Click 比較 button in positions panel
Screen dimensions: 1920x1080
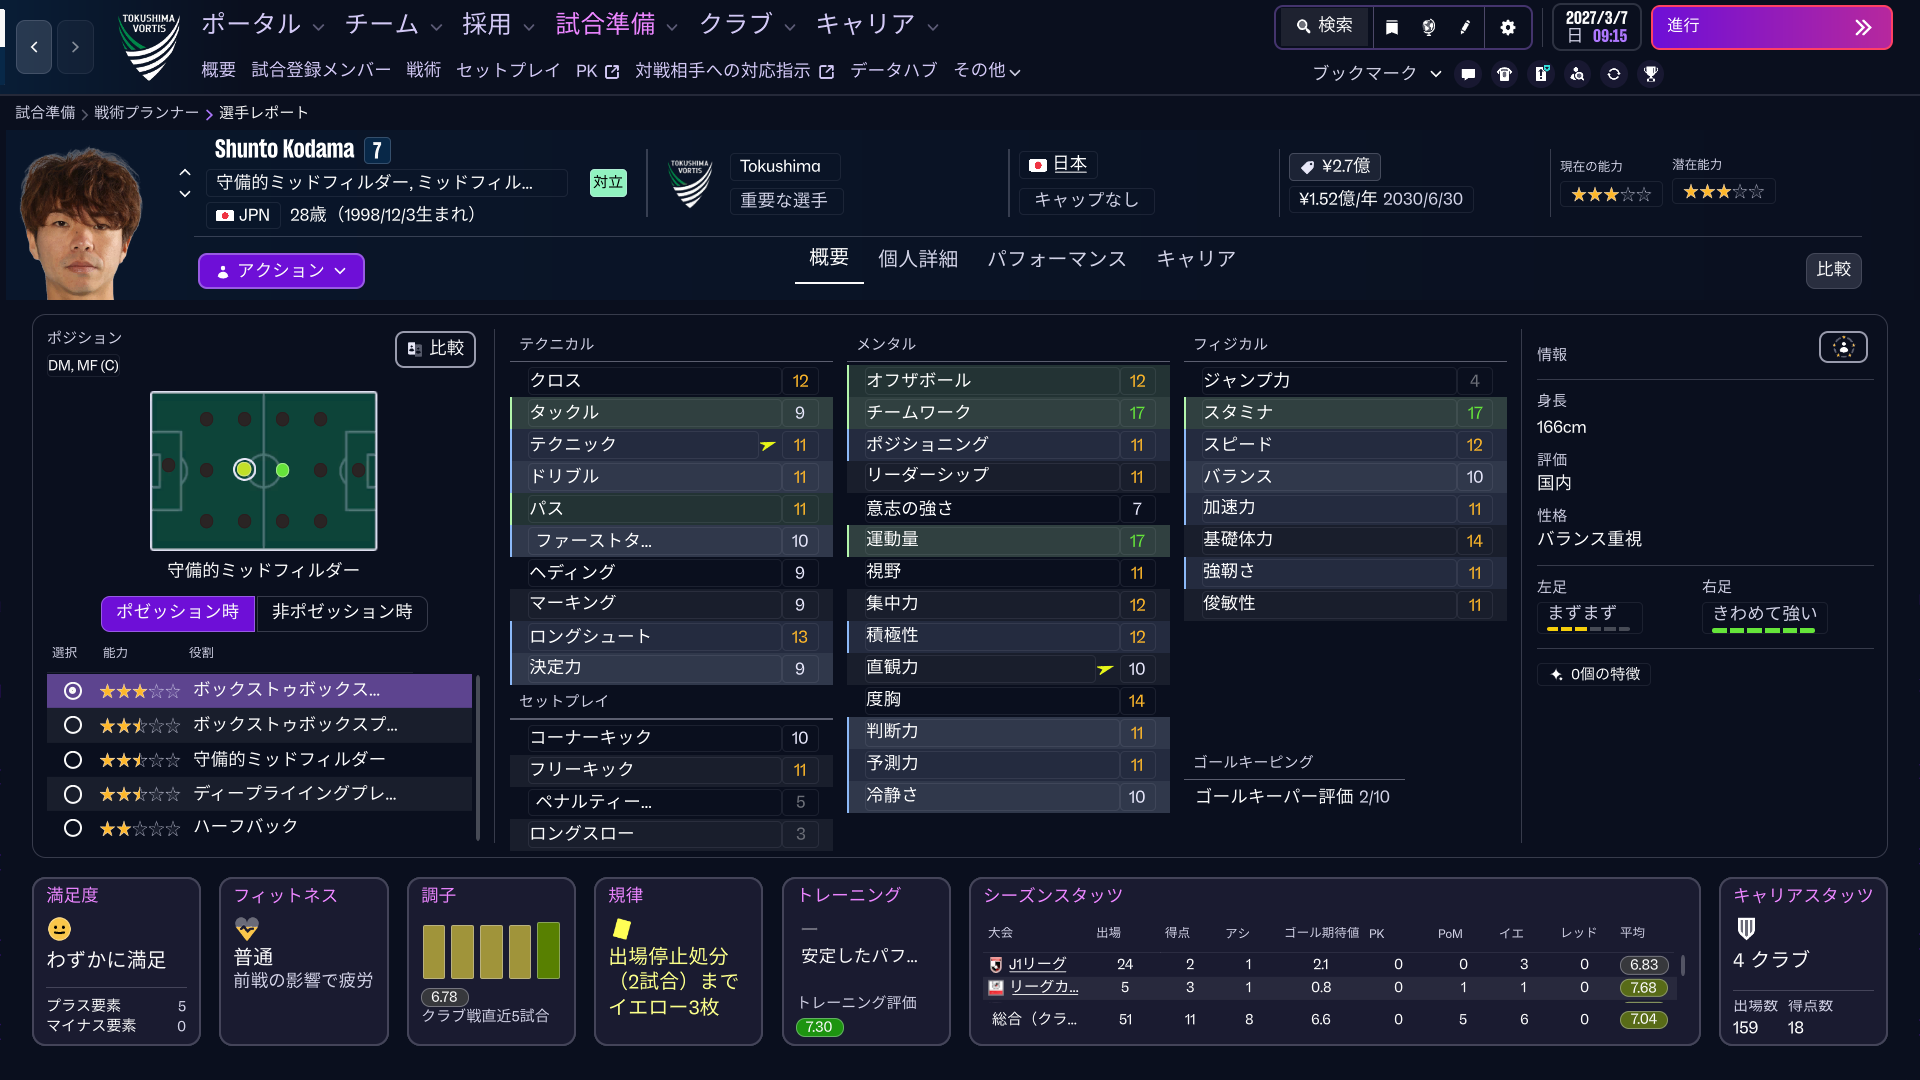(435, 349)
